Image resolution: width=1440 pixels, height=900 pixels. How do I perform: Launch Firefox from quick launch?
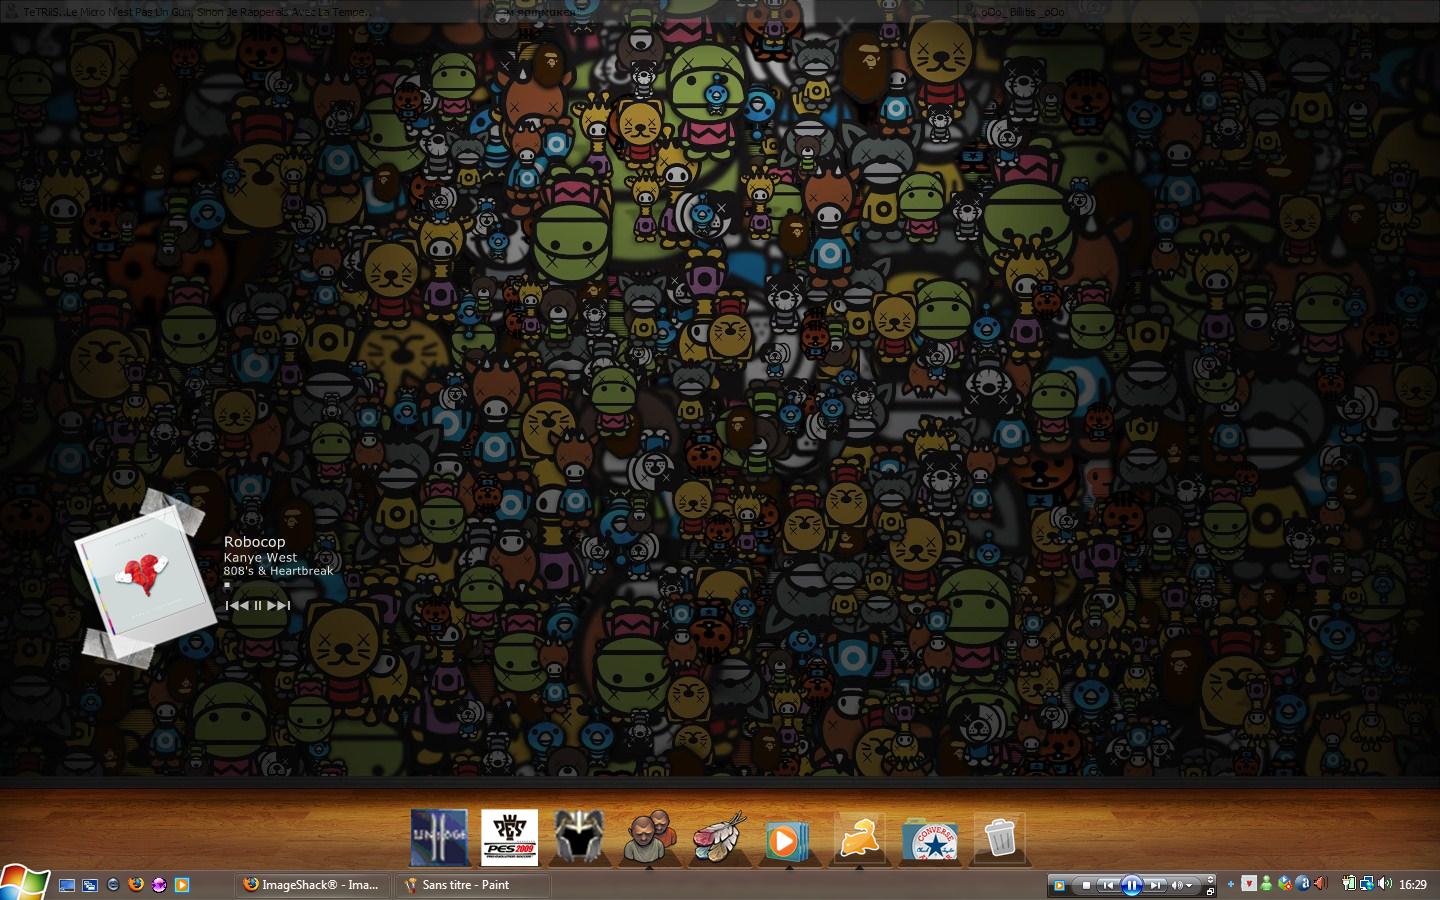pos(136,885)
